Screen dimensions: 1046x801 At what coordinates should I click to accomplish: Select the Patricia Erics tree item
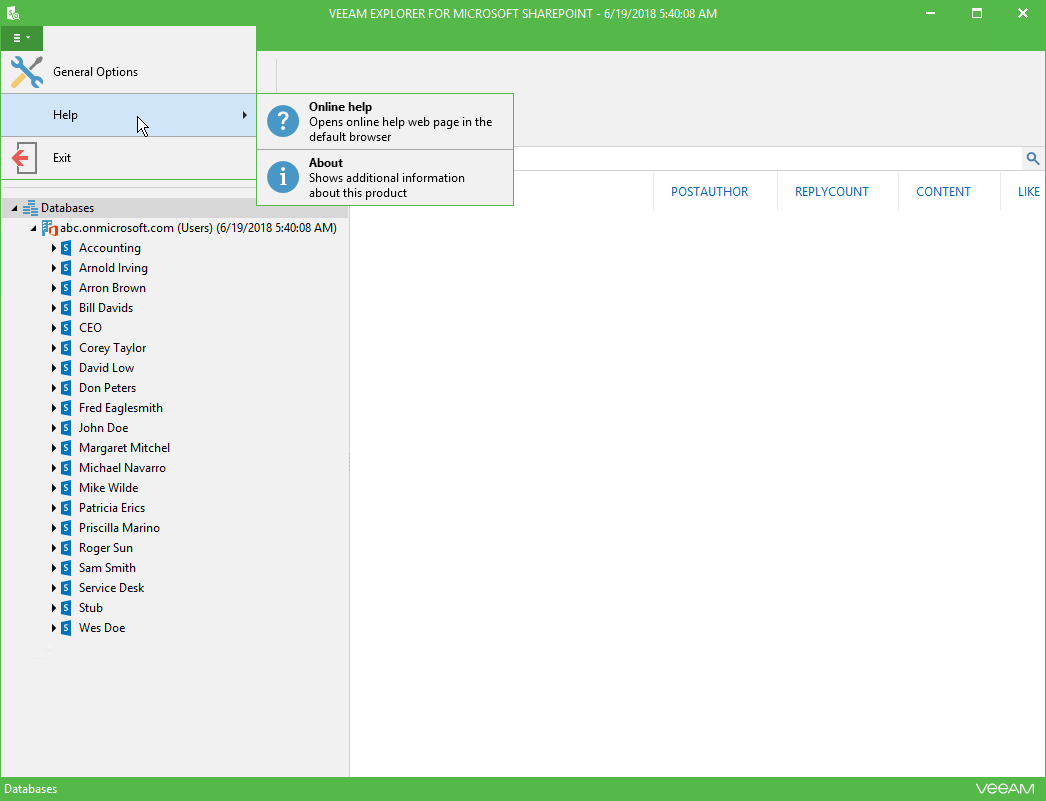pos(111,508)
